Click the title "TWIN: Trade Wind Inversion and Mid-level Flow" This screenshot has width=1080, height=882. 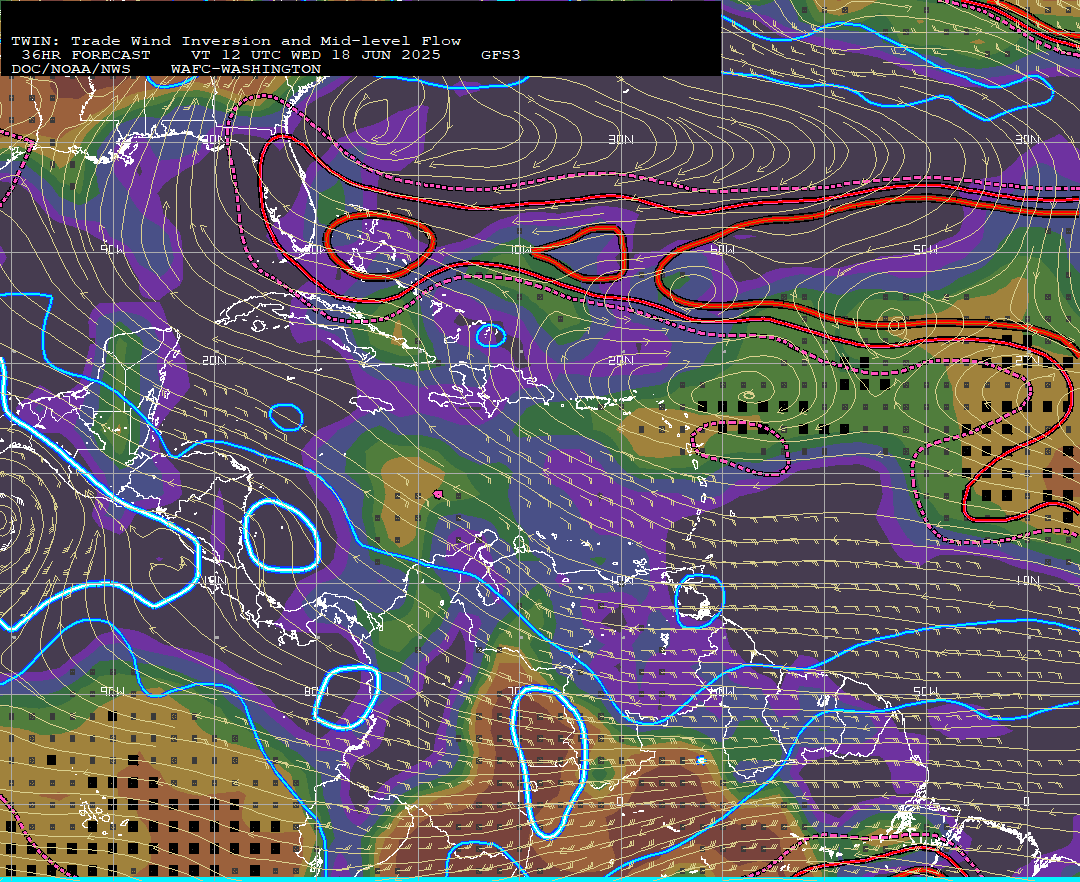click(x=236, y=41)
